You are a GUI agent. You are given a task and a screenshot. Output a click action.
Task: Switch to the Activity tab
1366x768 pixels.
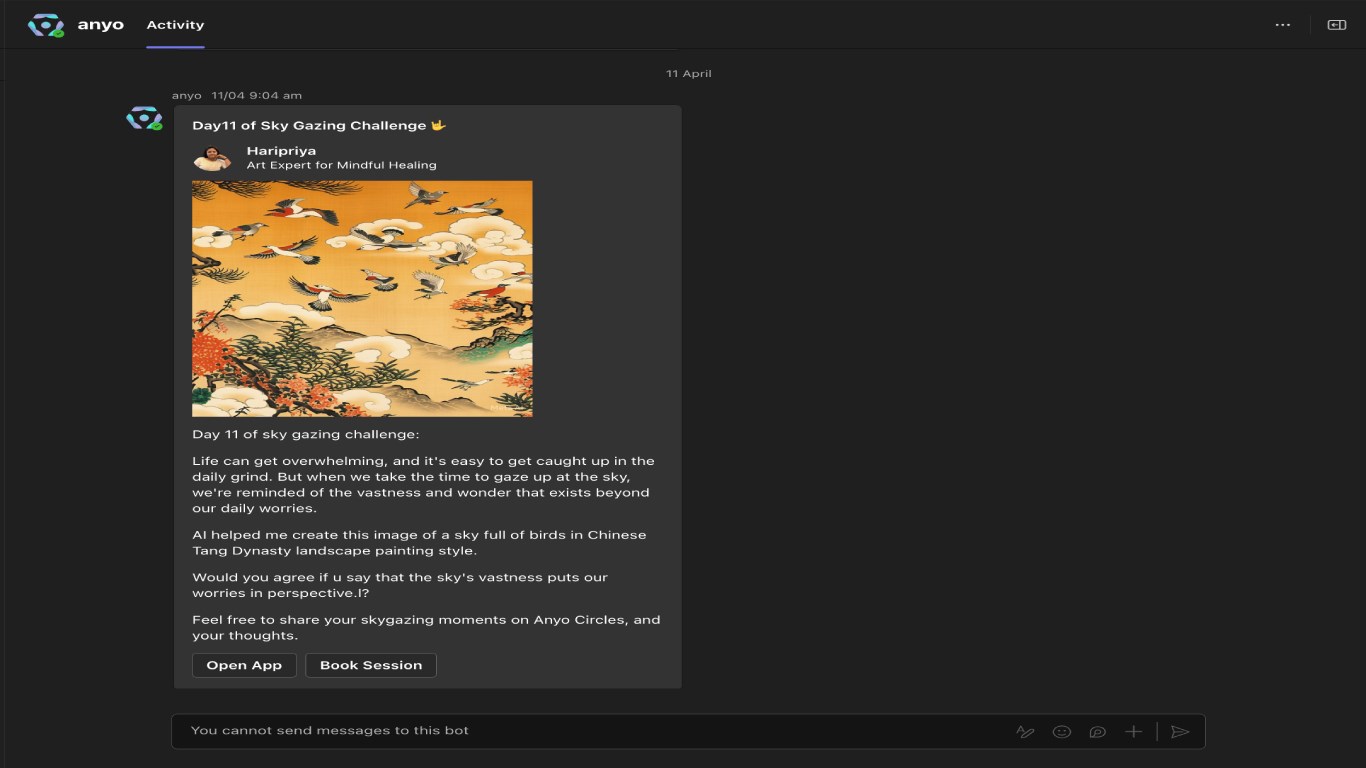point(175,25)
